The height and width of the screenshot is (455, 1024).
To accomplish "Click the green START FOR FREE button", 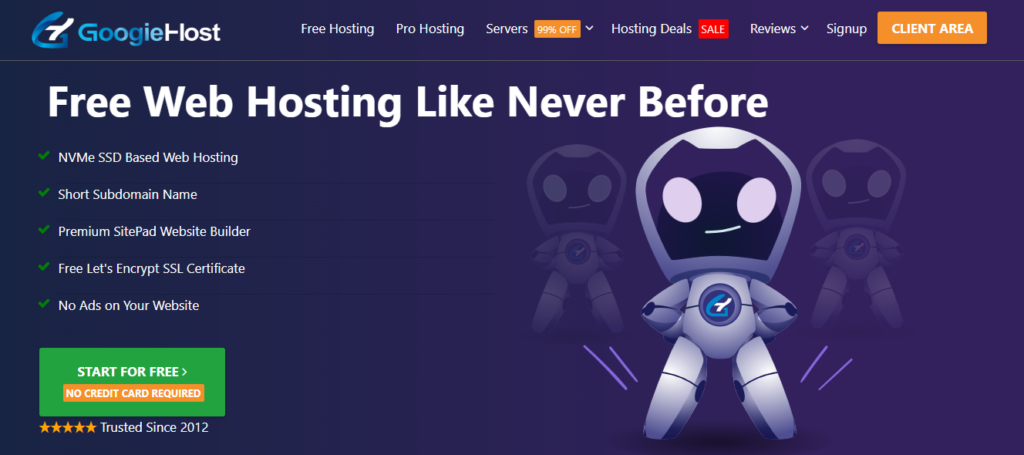I will [x=132, y=382].
